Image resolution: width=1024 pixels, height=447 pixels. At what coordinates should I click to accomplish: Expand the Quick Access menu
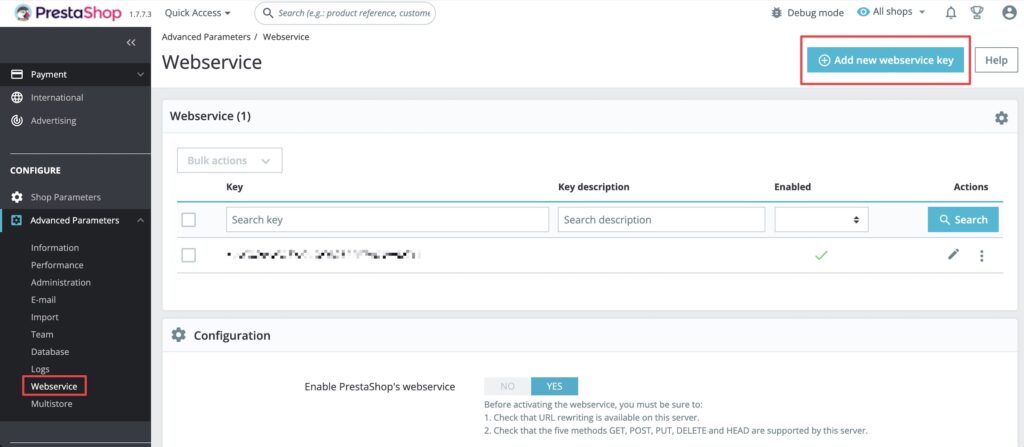coord(197,12)
